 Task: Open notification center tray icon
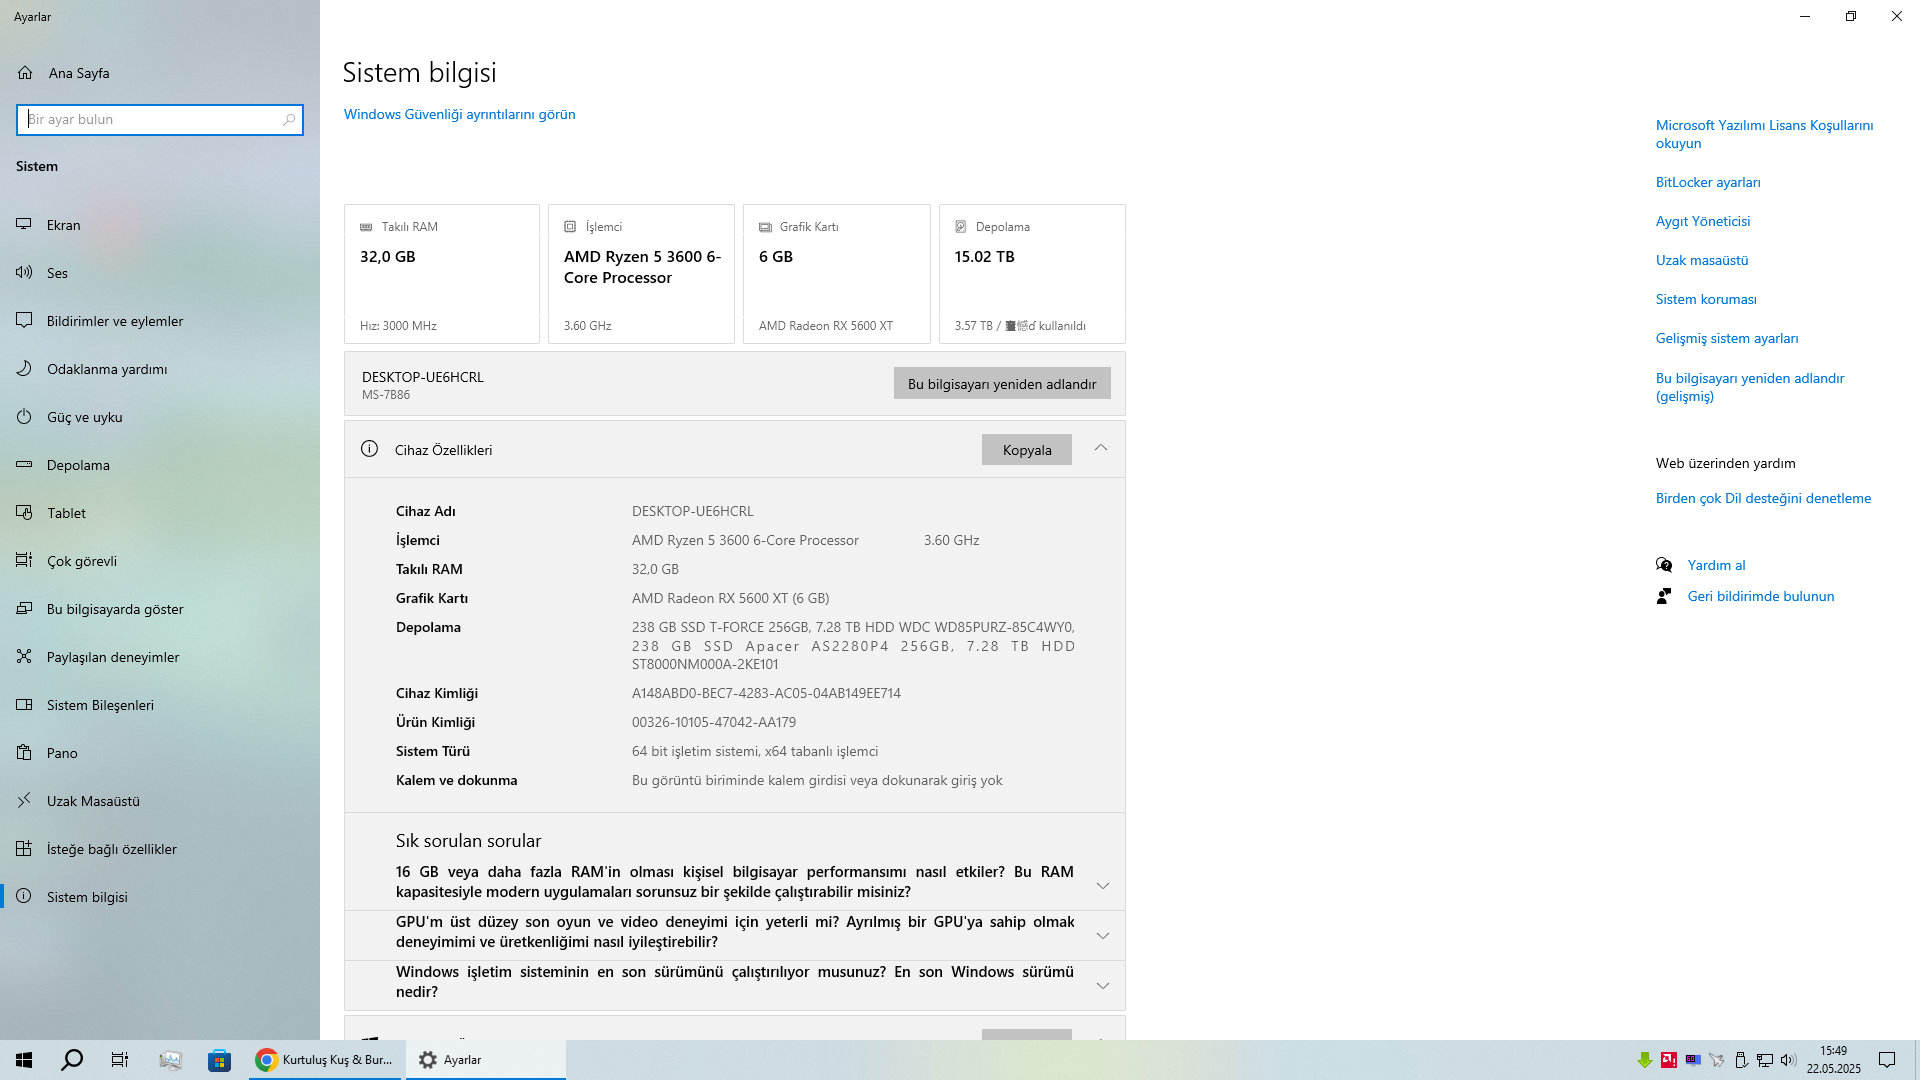pyautogui.click(x=1887, y=1060)
